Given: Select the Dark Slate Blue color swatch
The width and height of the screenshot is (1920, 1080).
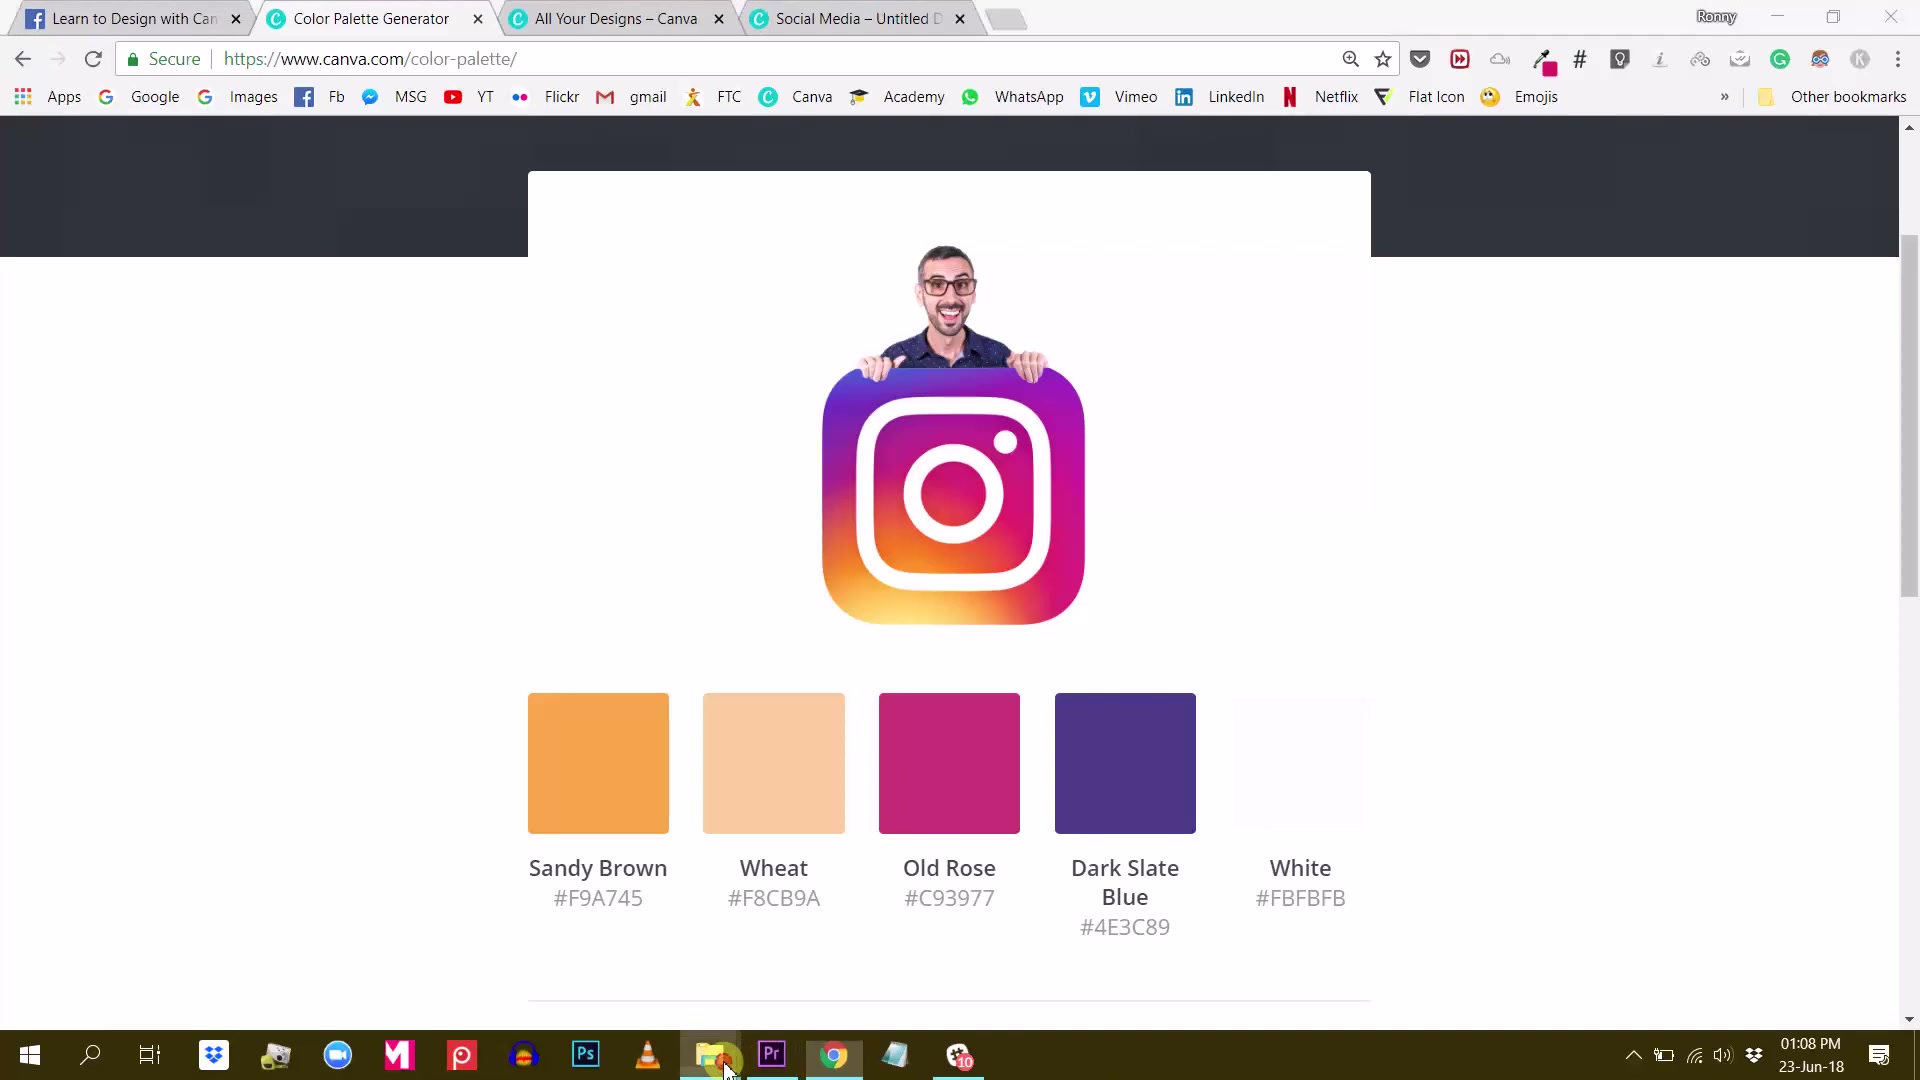Looking at the screenshot, I should pyautogui.click(x=1125, y=763).
